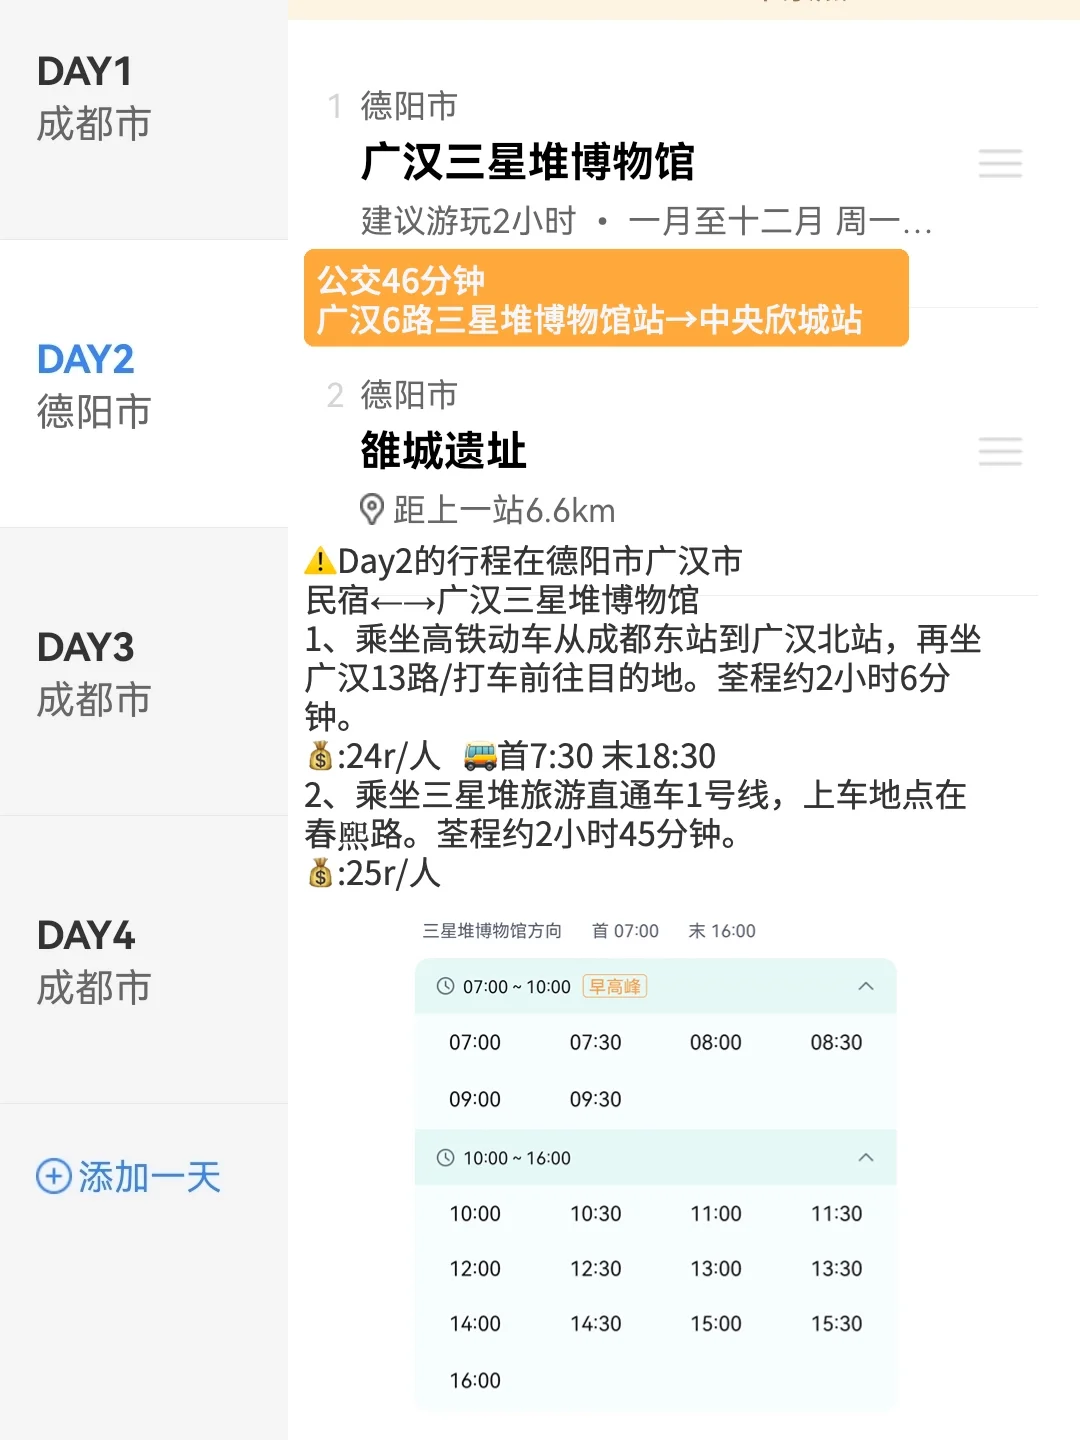Select the 07:00 departure time
1080x1440 pixels.
coord(475,1043)
